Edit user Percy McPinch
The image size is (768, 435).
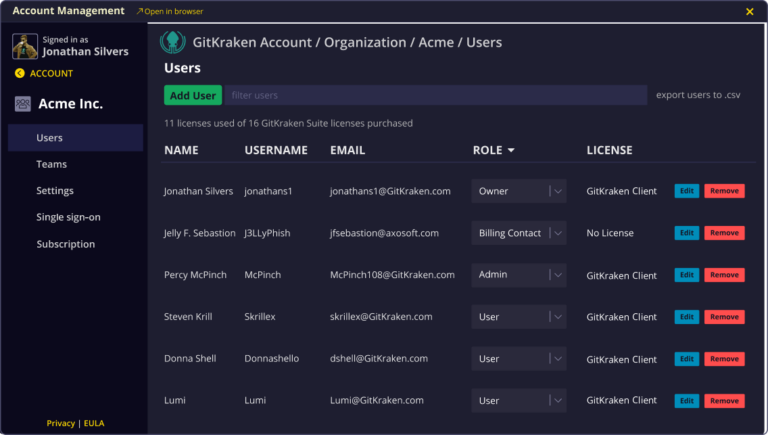(687, 275)
